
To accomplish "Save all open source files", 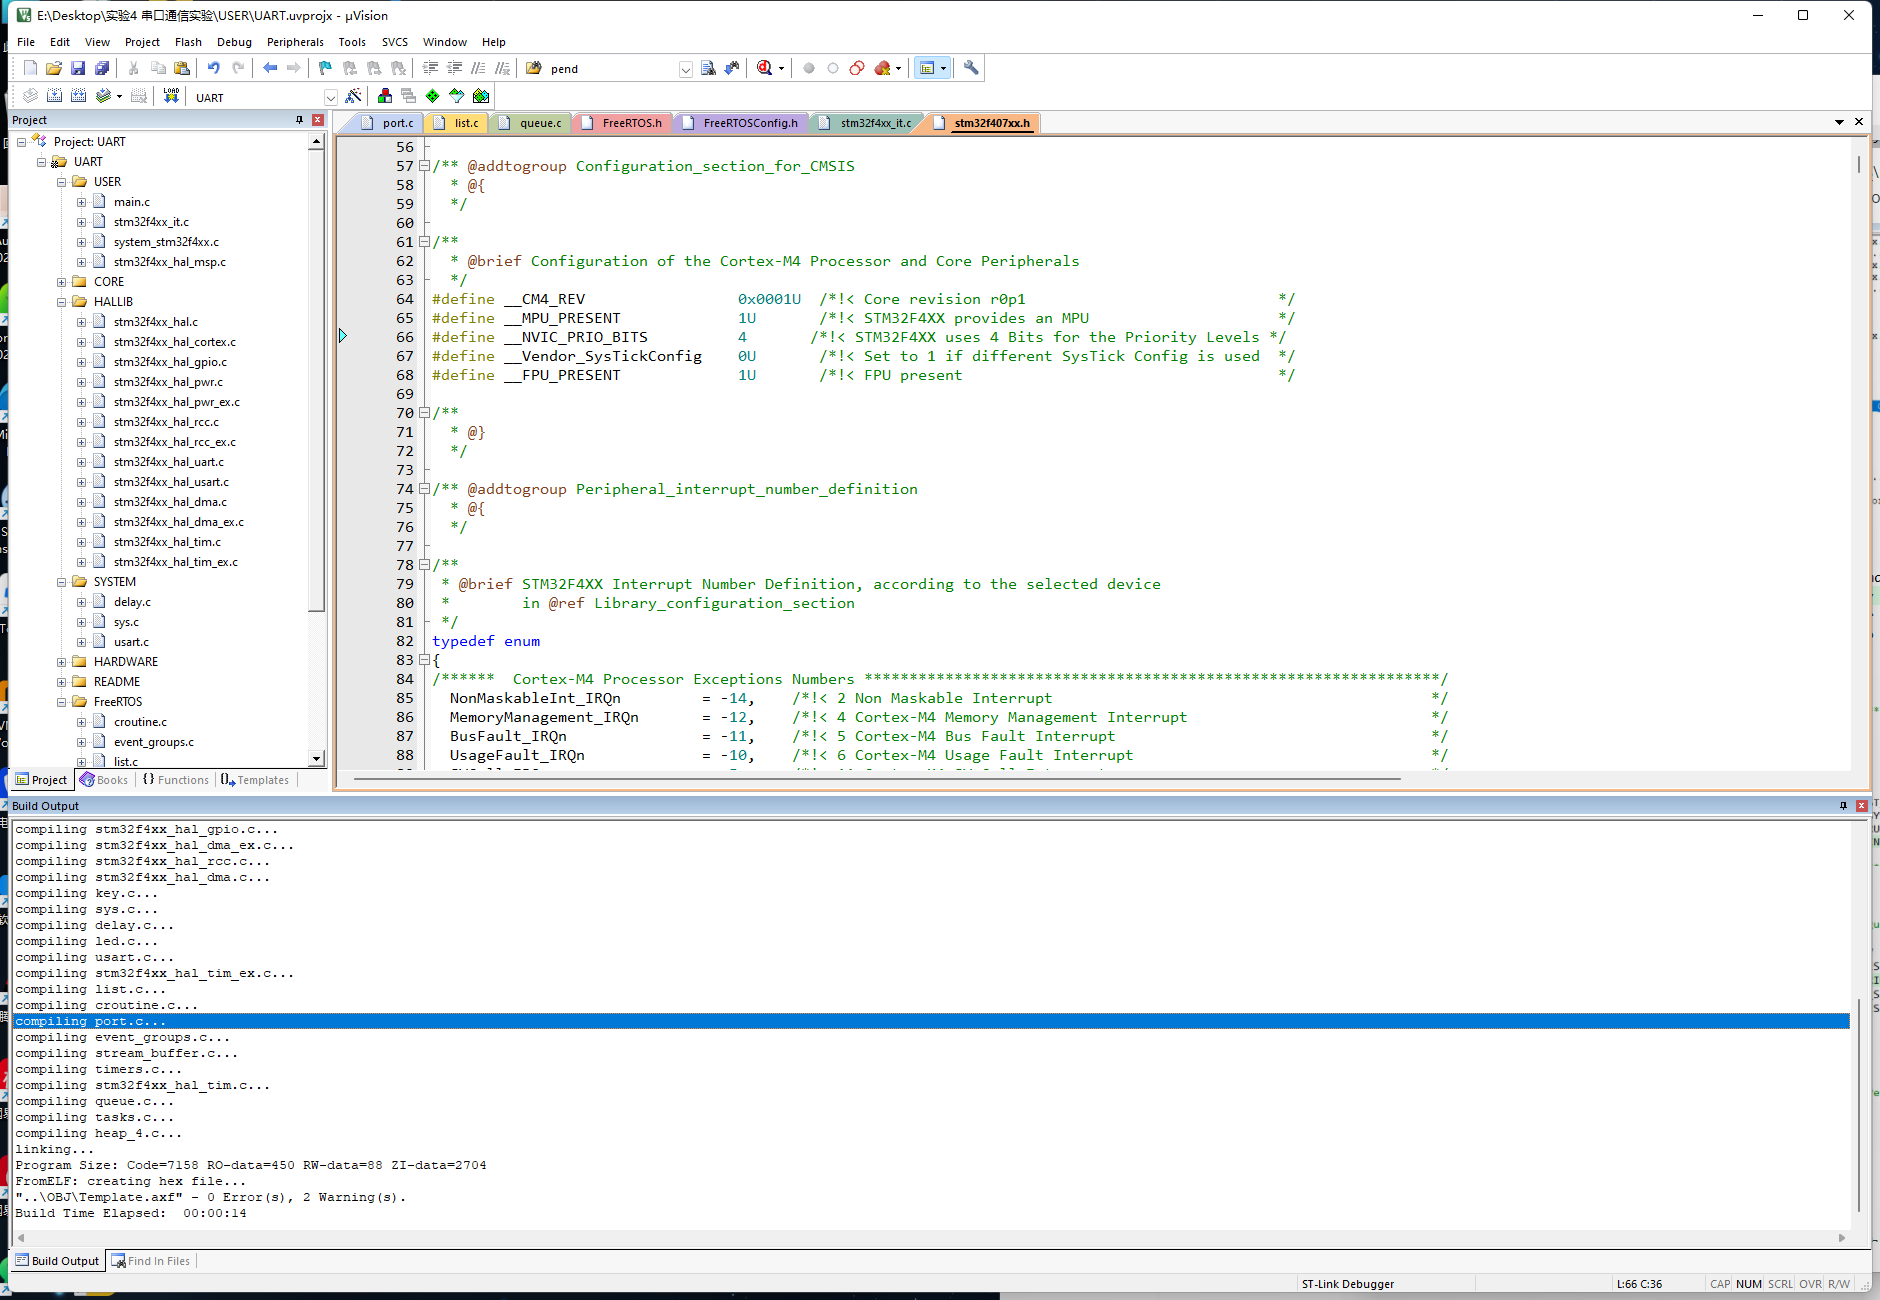I will coord(103,68).
